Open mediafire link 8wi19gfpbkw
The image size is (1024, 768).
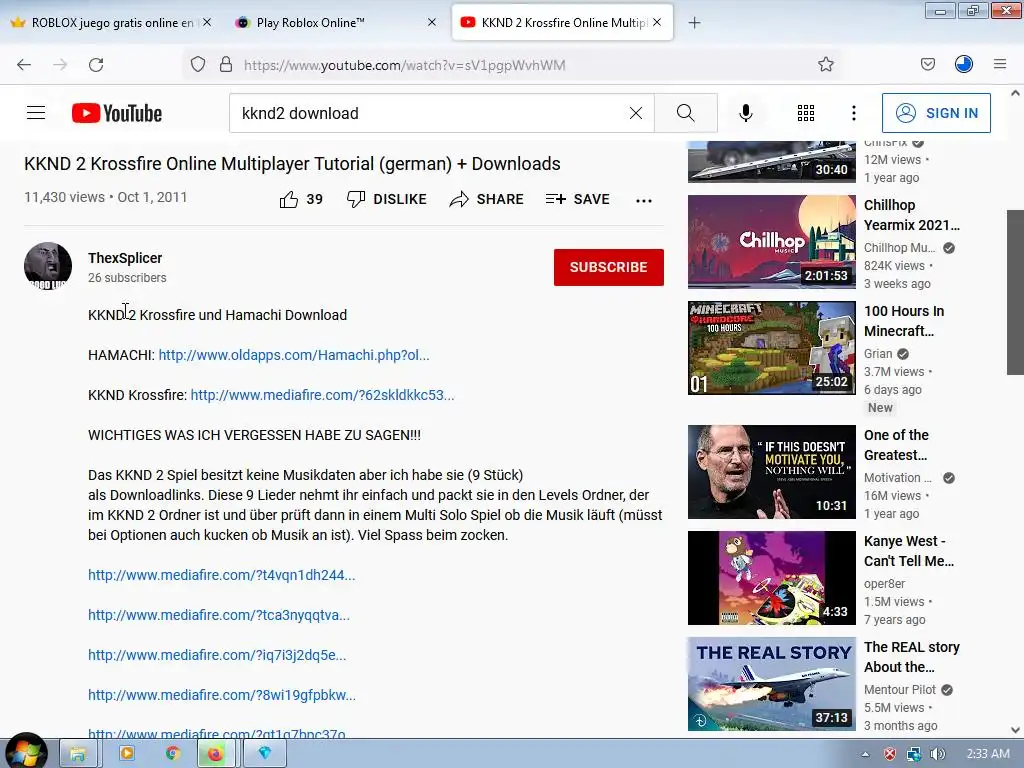coord(222,695)
